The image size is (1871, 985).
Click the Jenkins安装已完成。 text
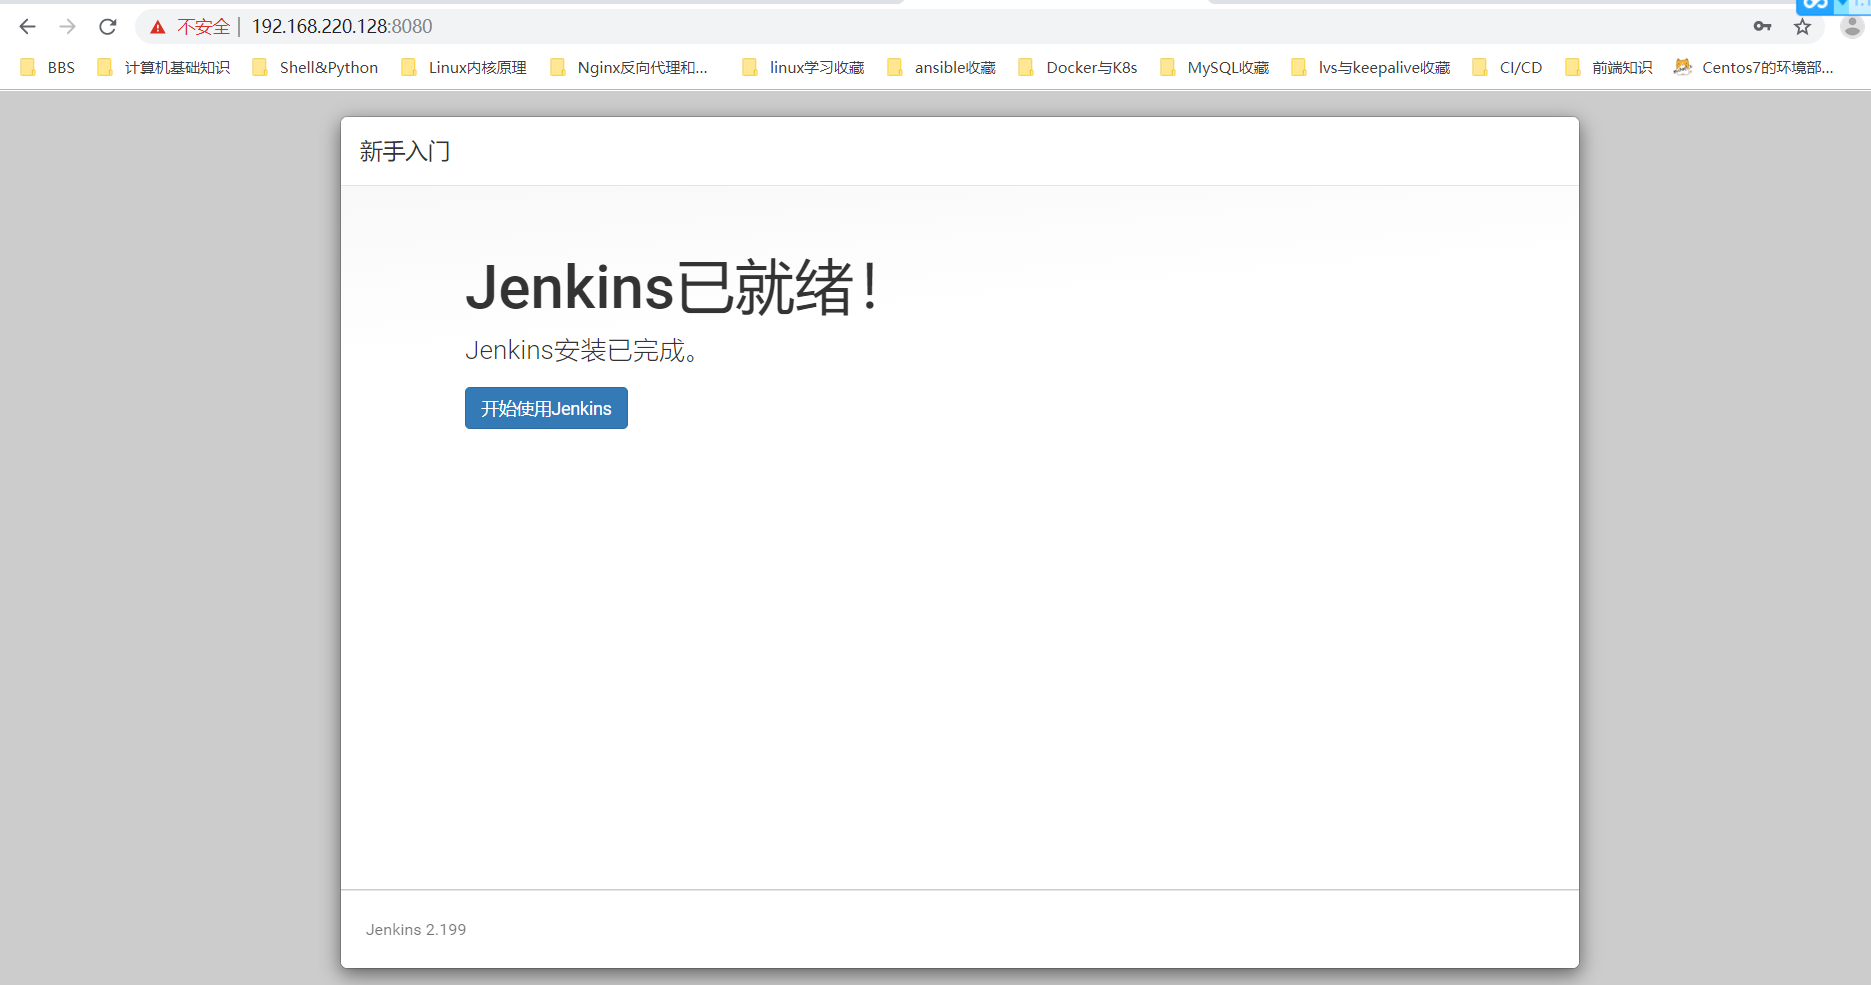click(x=582, y=350)
